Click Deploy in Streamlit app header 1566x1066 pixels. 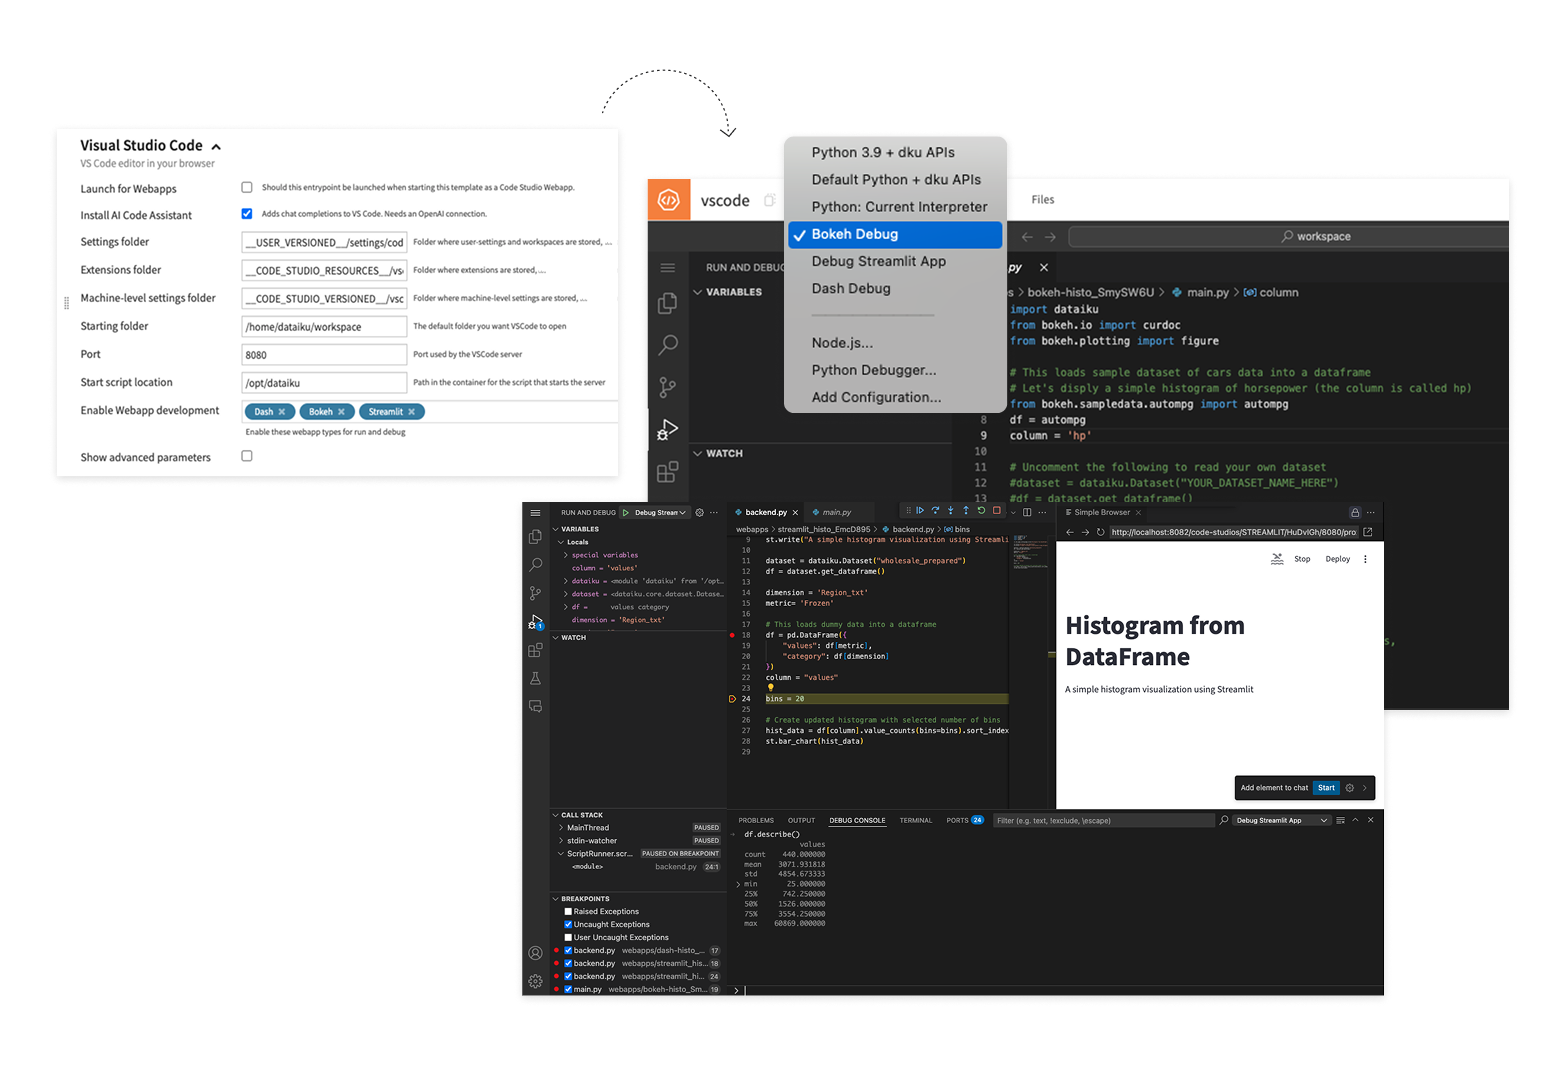[1337, 559]
